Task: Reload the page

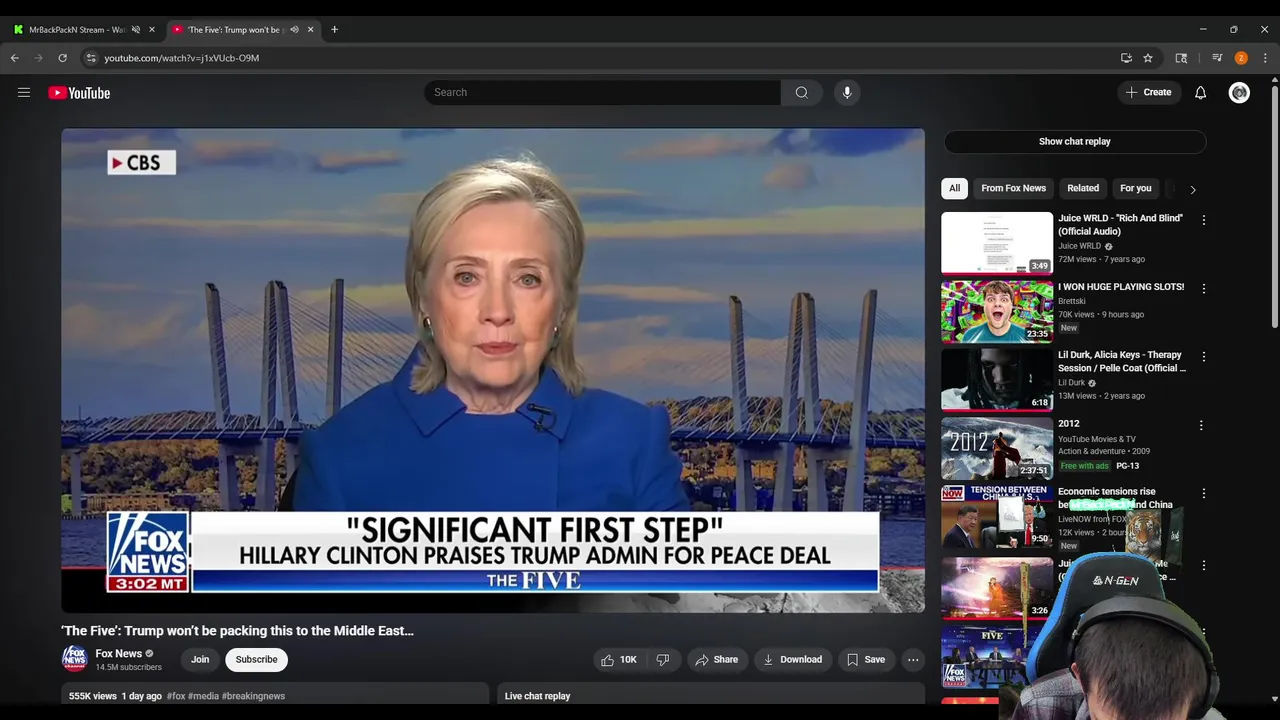Action: (x=62, y=58)
